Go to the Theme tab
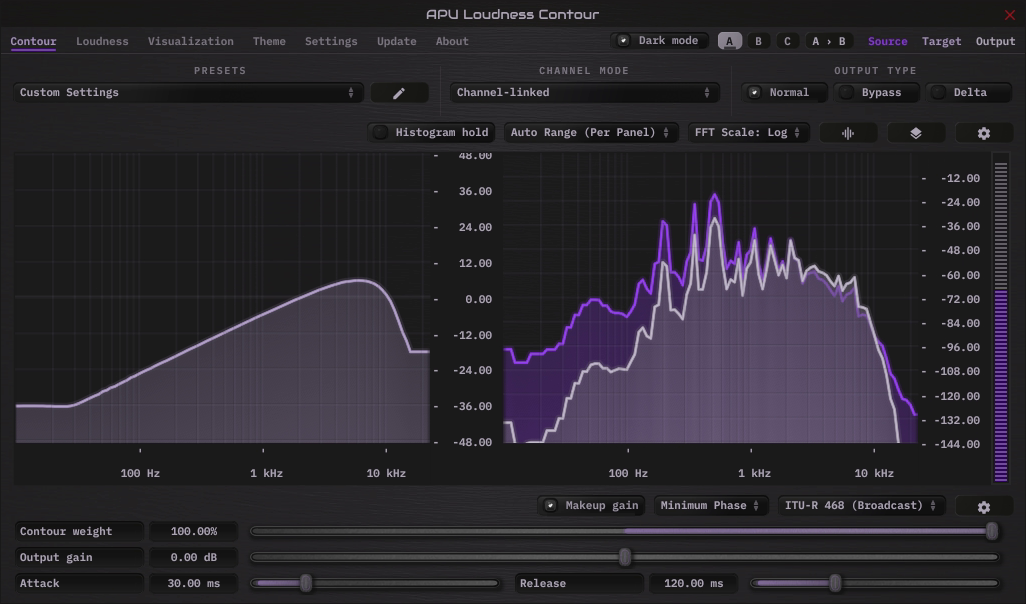This screenshot has width=1026, height=604. tap(269, 41)
